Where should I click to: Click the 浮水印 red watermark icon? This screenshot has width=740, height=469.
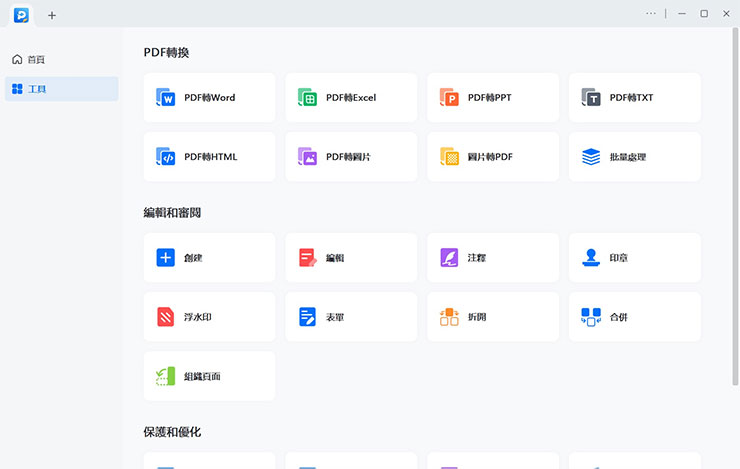point(166,317)
